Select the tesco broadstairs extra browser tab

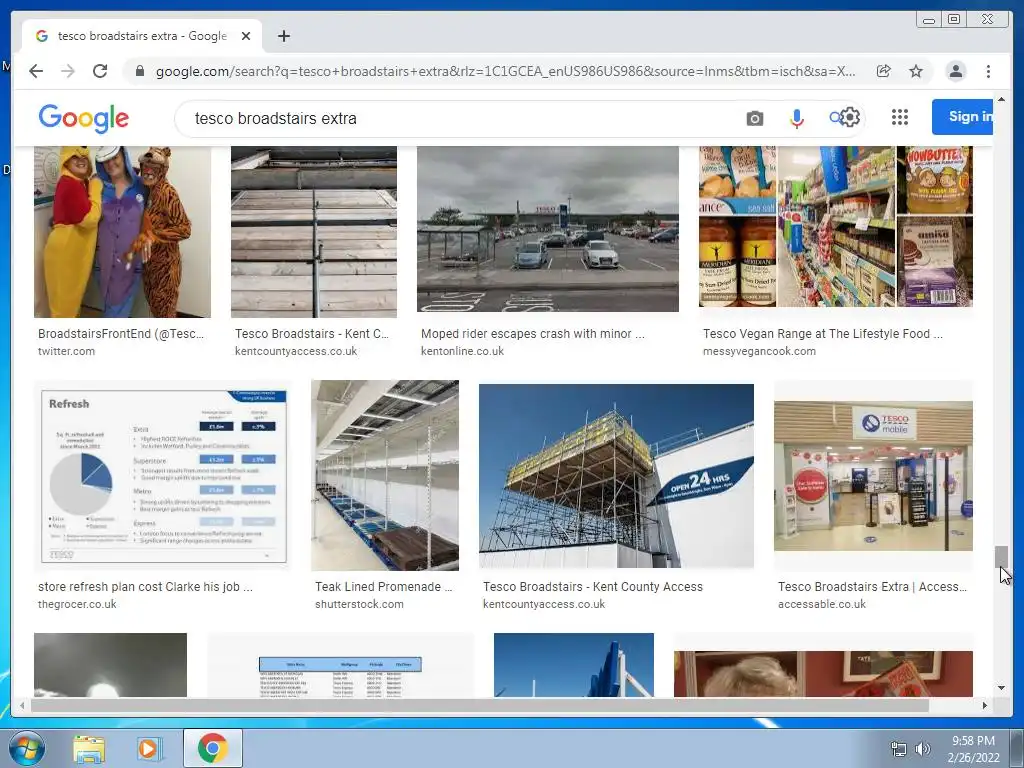click(142, 36)
